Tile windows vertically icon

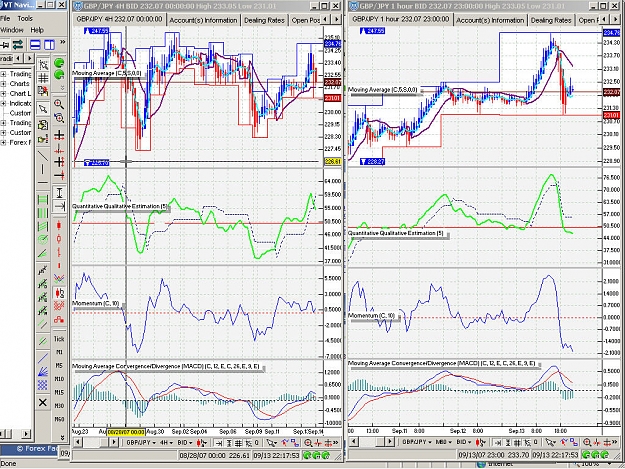pyautogui.click(x=49, y=45)
